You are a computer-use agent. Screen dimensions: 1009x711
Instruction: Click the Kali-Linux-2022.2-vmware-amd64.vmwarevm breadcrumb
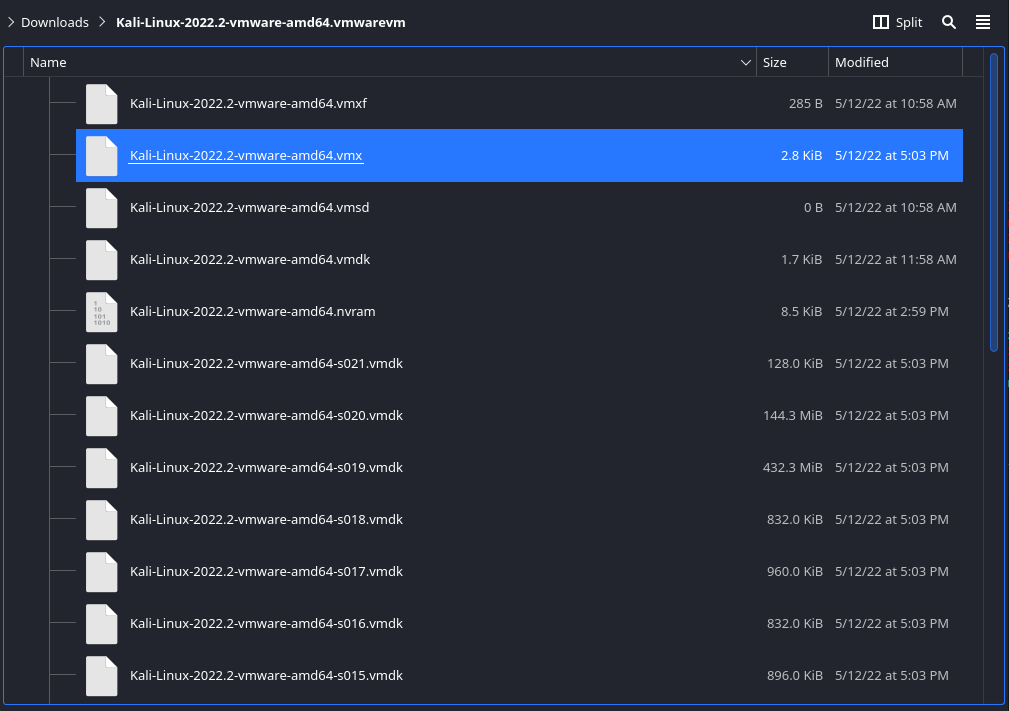[261, 22]
